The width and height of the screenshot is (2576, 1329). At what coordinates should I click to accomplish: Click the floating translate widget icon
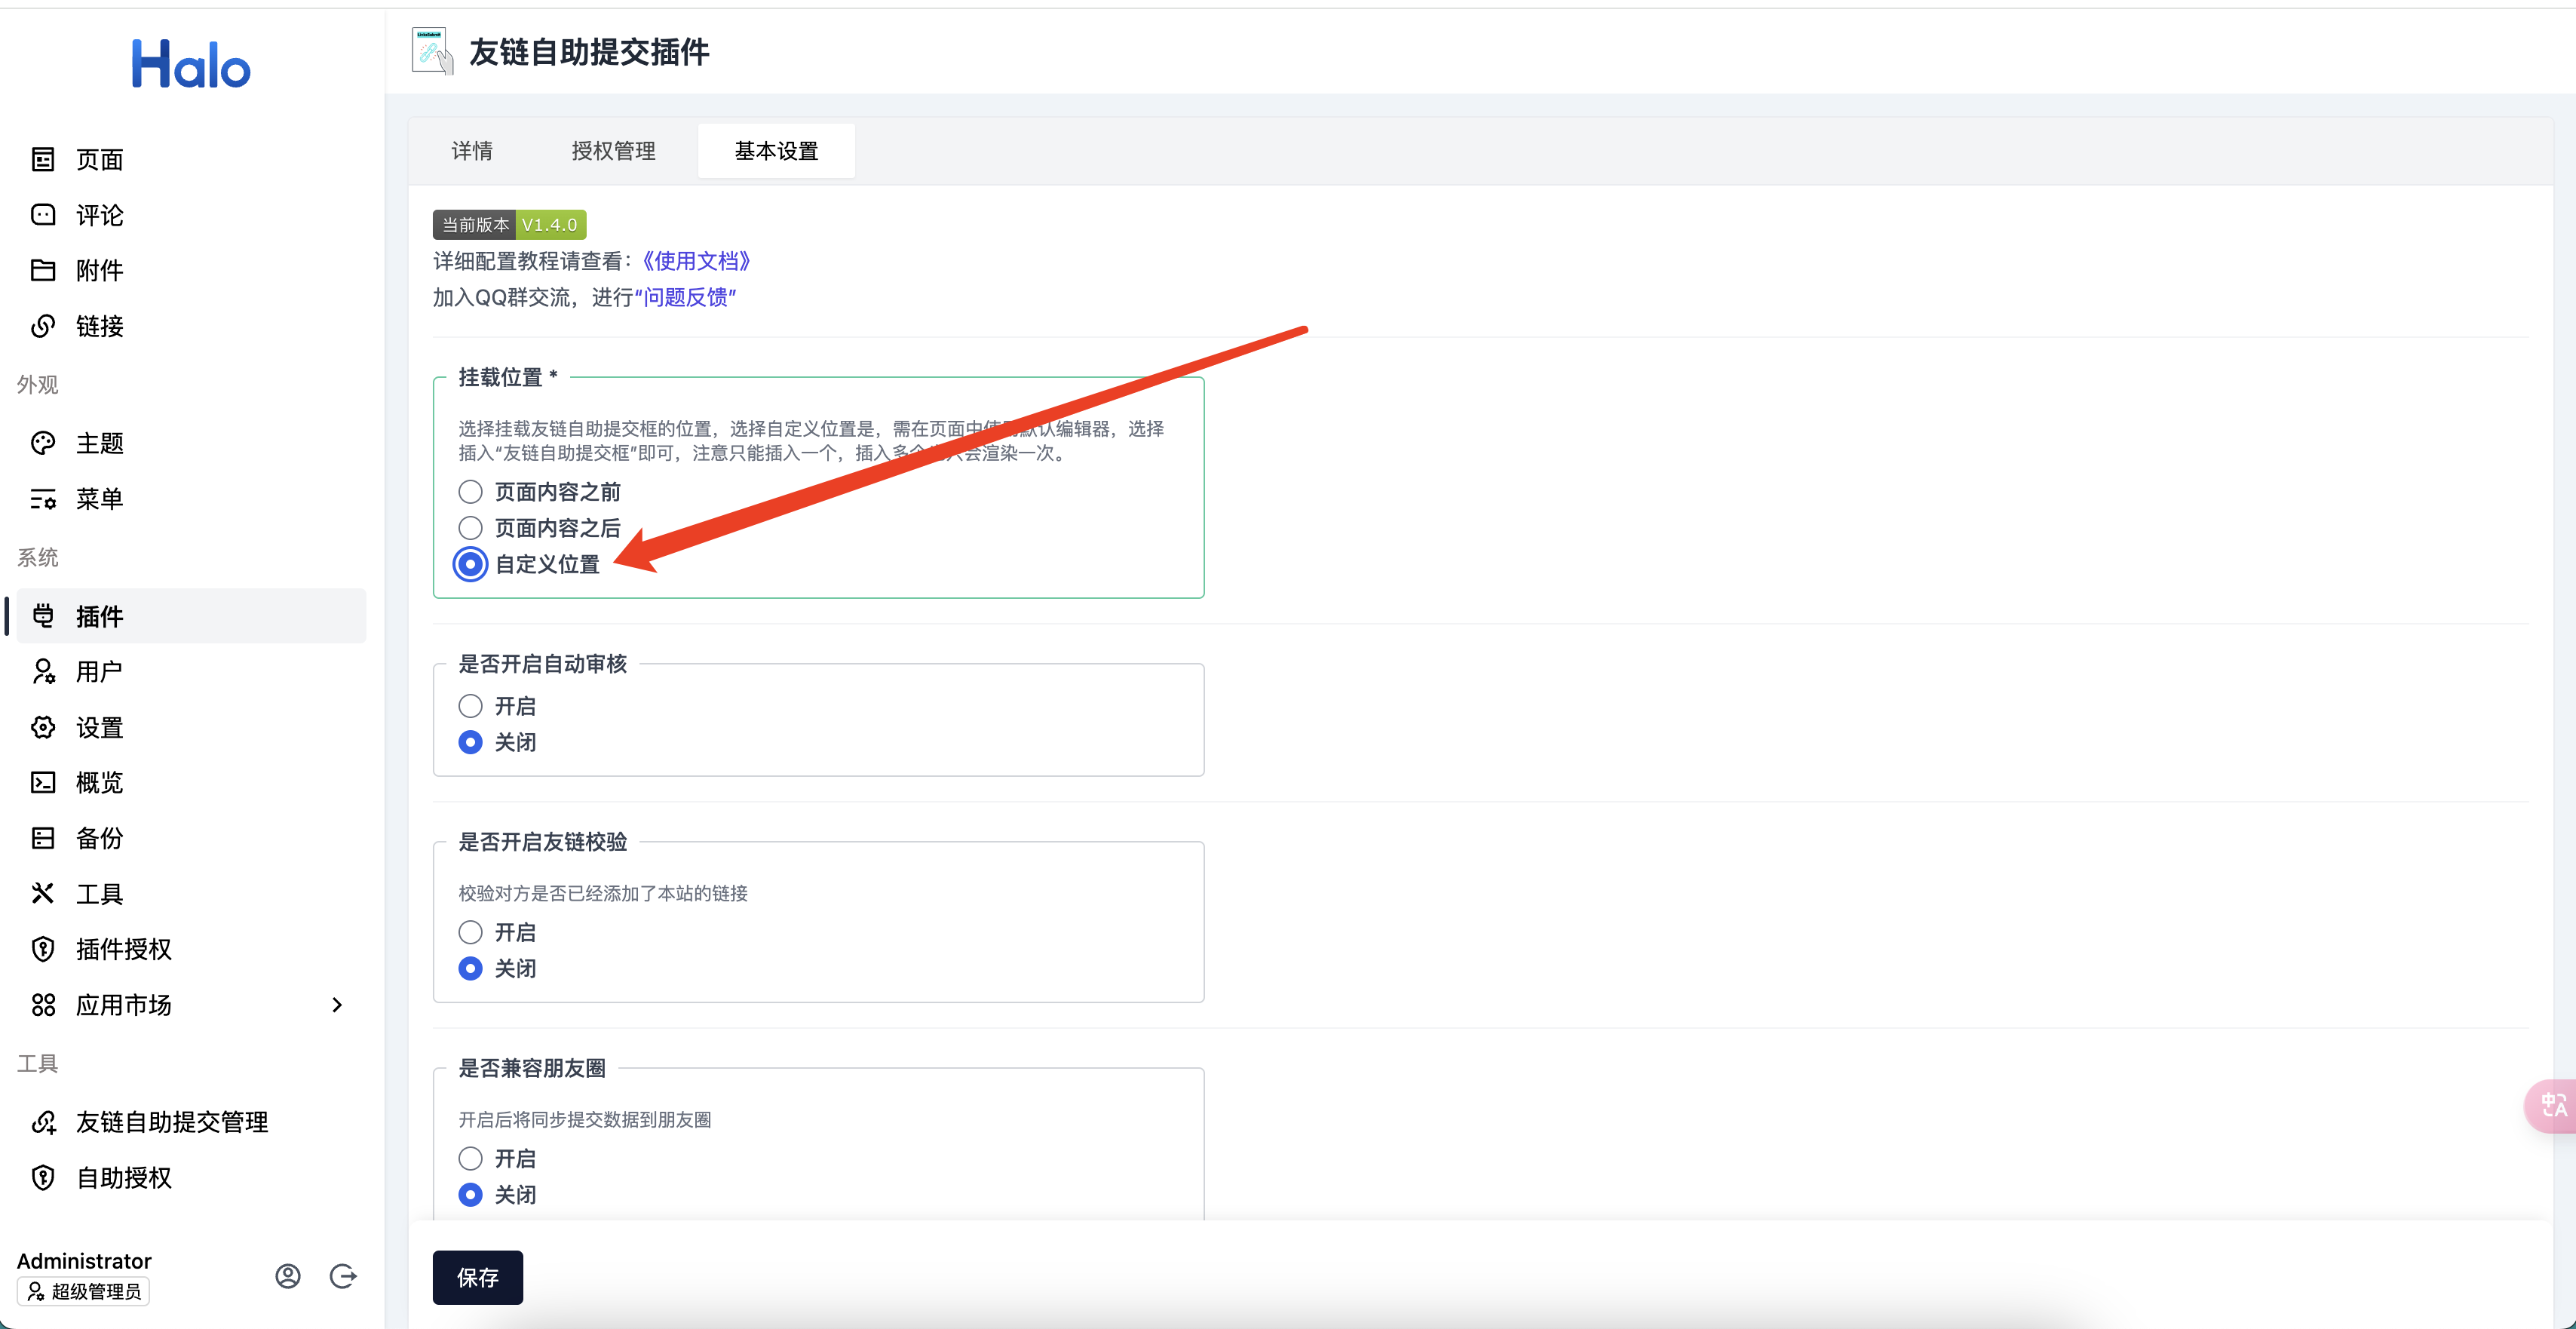(2553, 1105)
